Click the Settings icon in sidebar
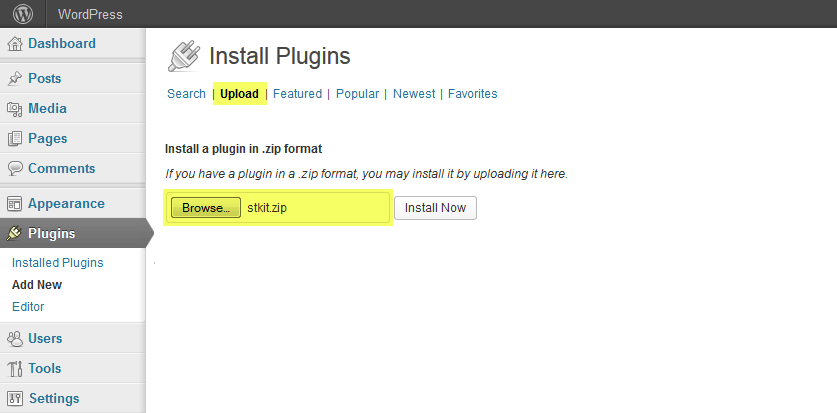This screenshot has height=413, width=837. click(15, 399)
